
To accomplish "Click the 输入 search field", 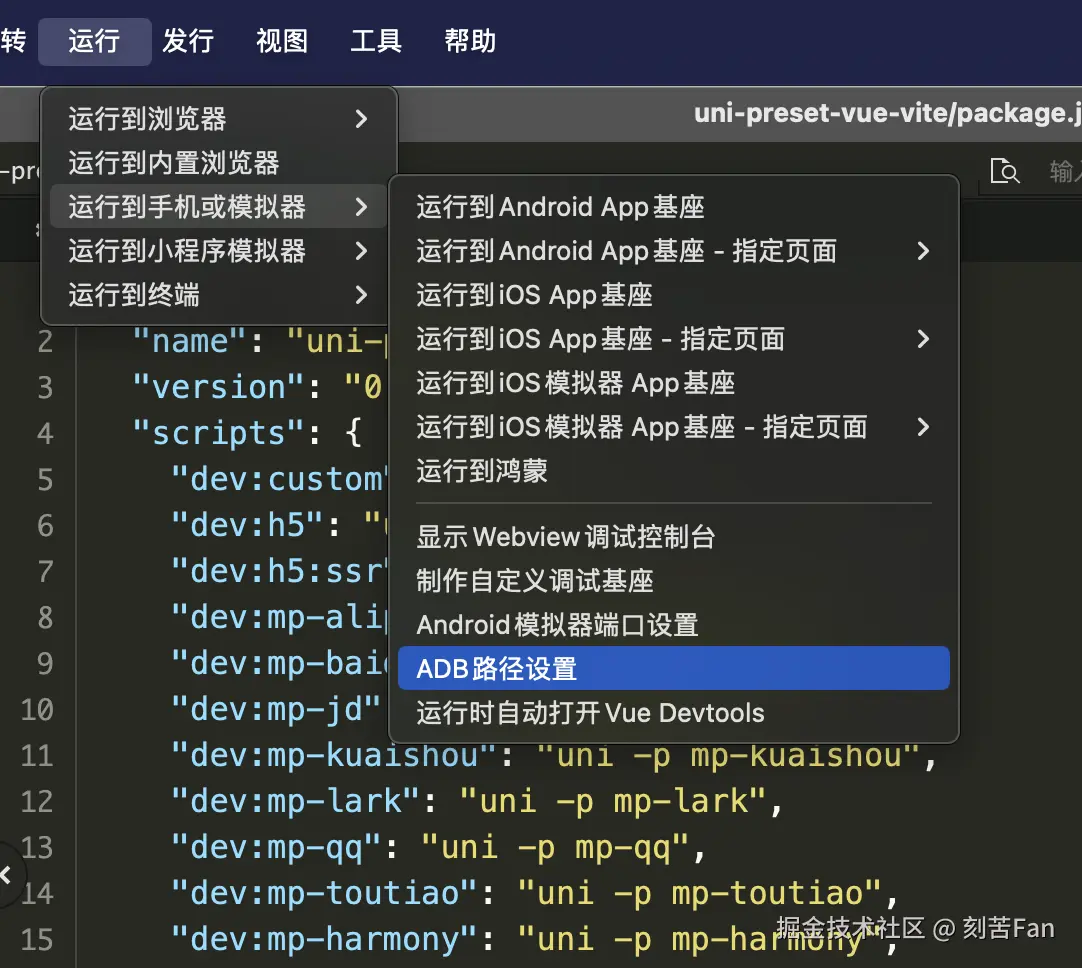I will tap(1066, 171).
